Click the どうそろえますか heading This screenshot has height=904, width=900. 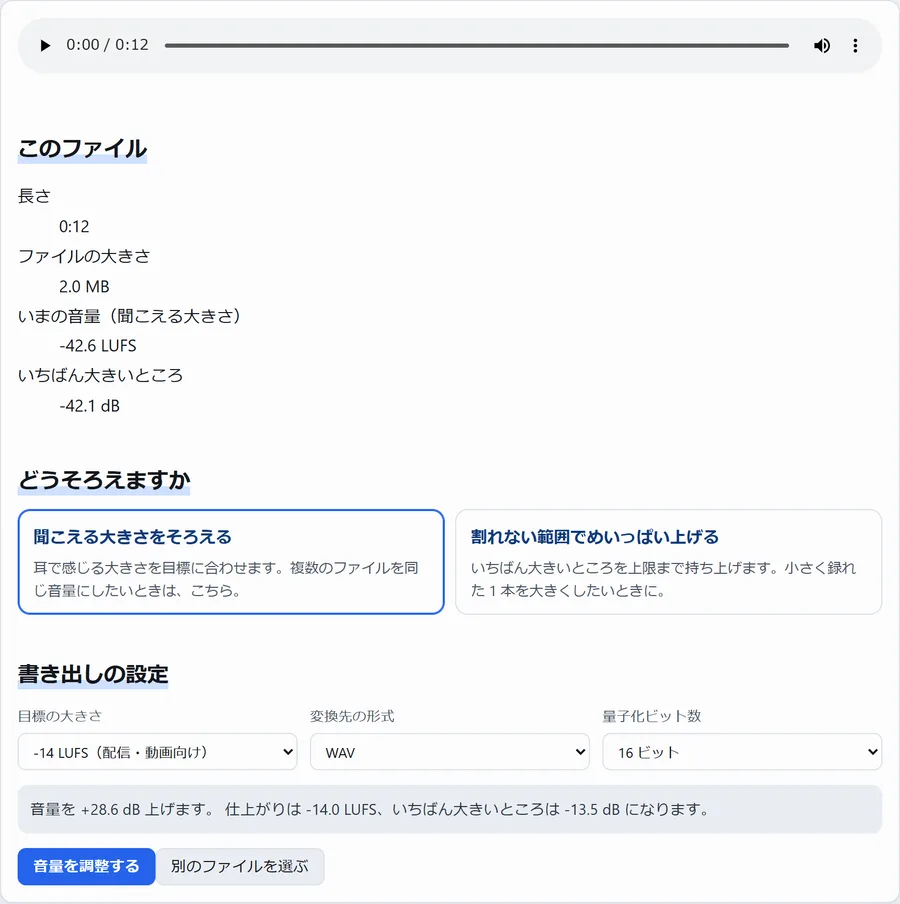point(104,480)
